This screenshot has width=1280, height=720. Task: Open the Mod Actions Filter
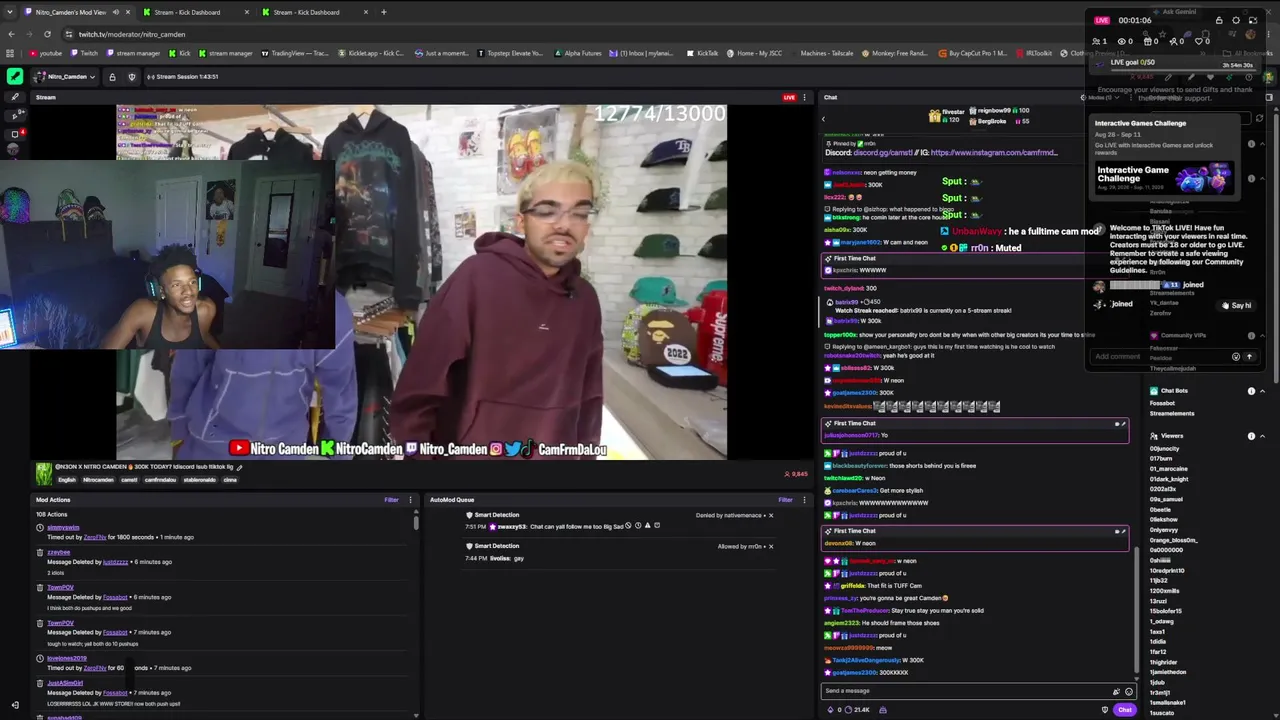[392, 500]
